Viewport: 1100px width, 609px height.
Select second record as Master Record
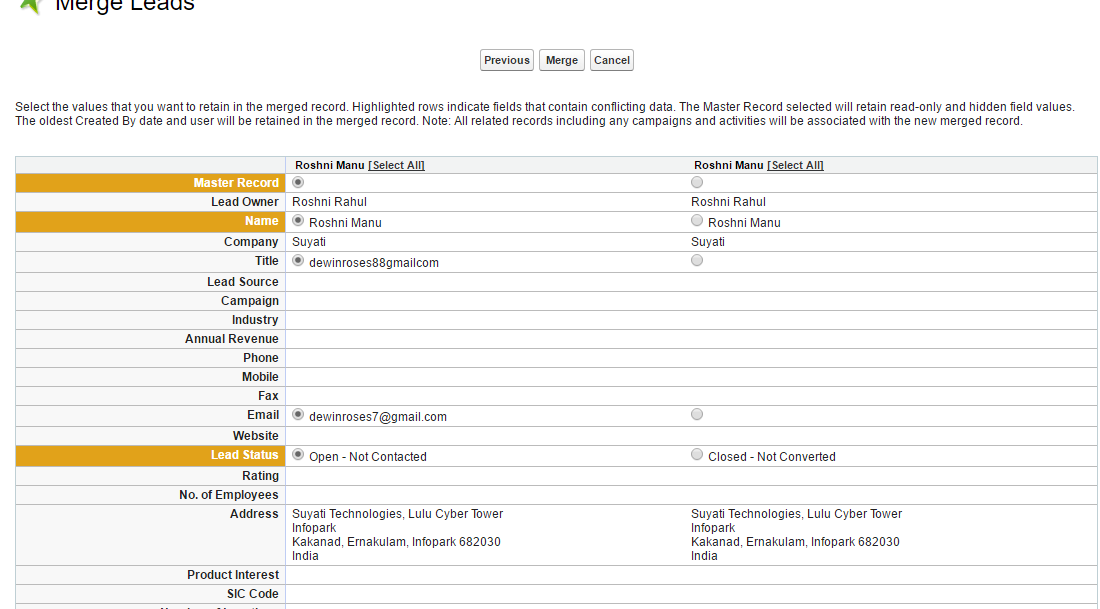pyautogui.click(x=697, y=182)
